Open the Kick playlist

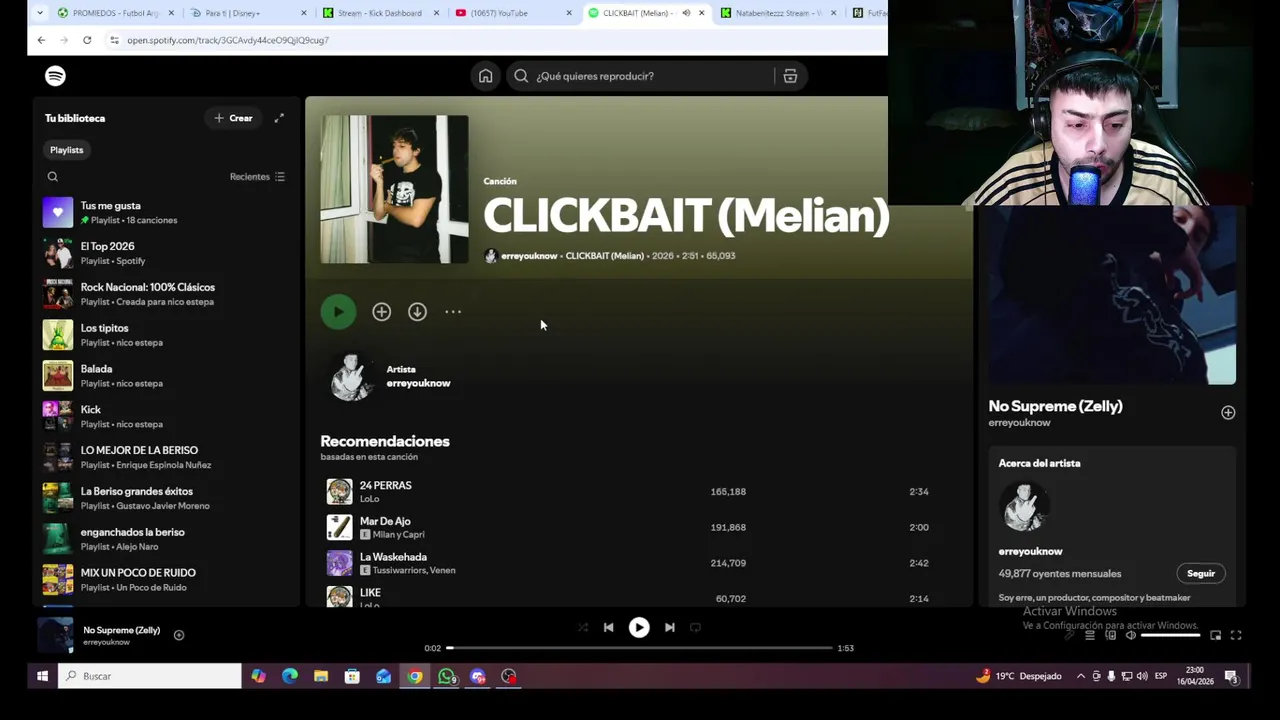[x=165, y=416]
